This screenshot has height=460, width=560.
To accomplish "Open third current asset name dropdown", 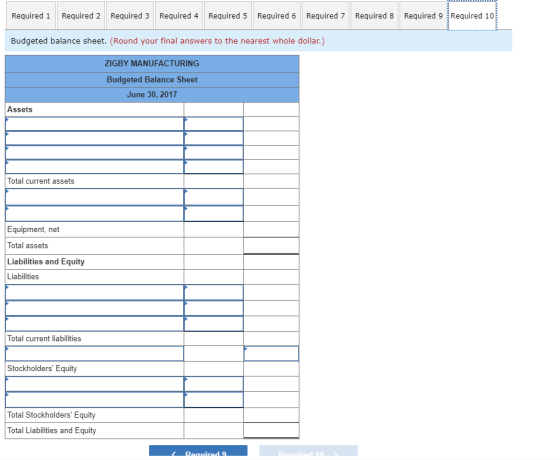I will click(x=95, y=152).
